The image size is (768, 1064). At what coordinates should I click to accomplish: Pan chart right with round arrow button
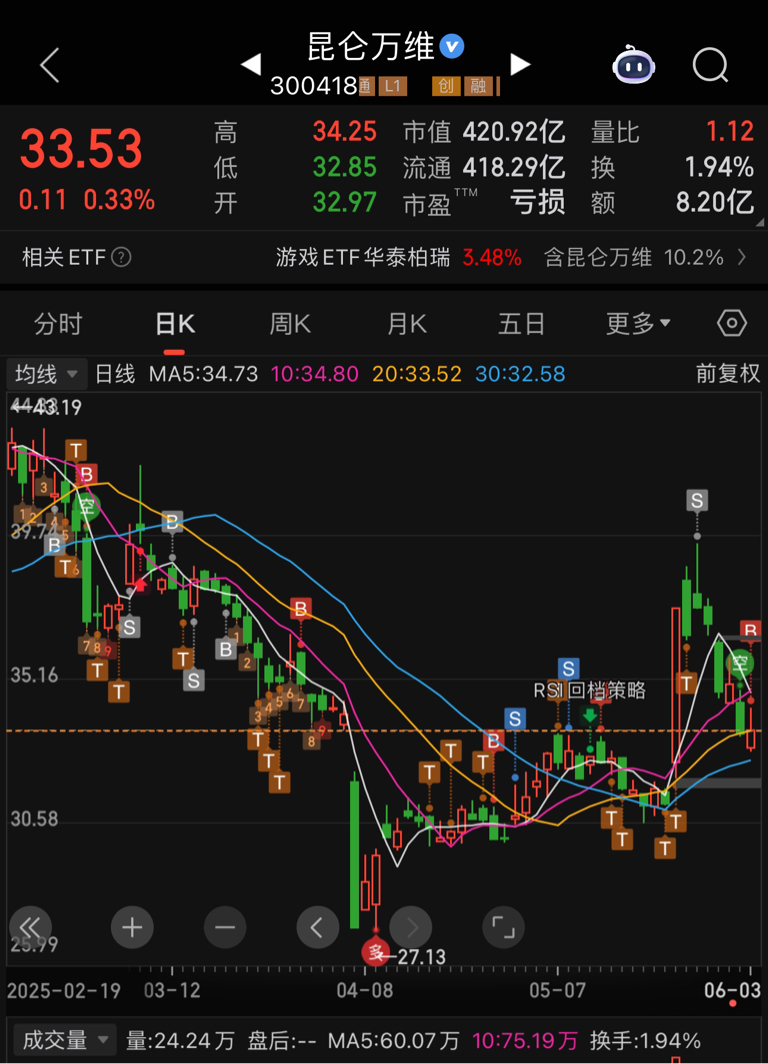click(410, 927)
